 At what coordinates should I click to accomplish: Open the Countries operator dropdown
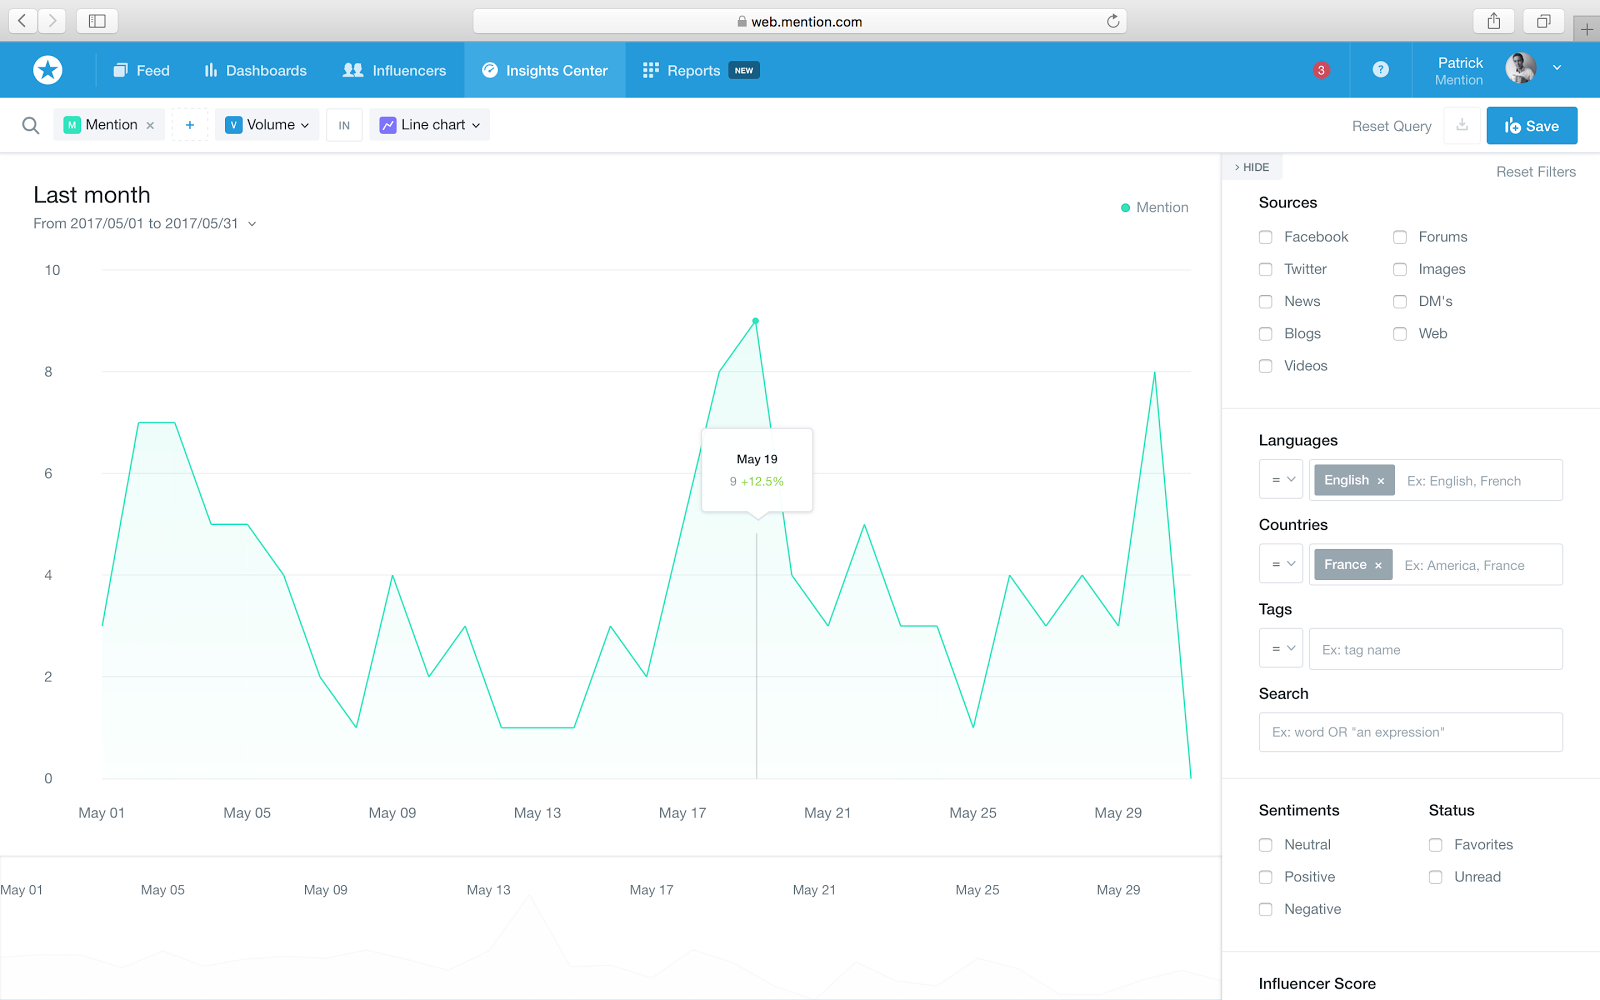(1281, 564)
